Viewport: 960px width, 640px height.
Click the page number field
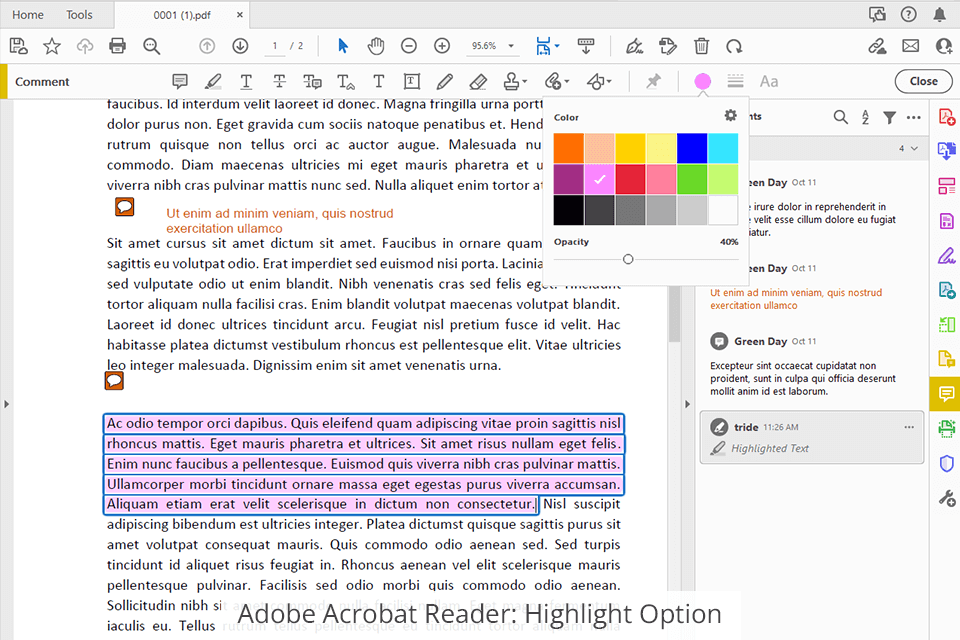pyautogui.click(x=275, y=46)
